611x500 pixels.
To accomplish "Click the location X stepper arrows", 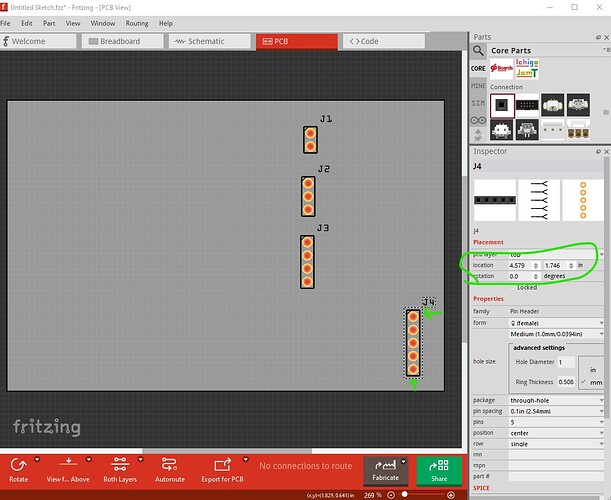I will [x=536, y=265].
